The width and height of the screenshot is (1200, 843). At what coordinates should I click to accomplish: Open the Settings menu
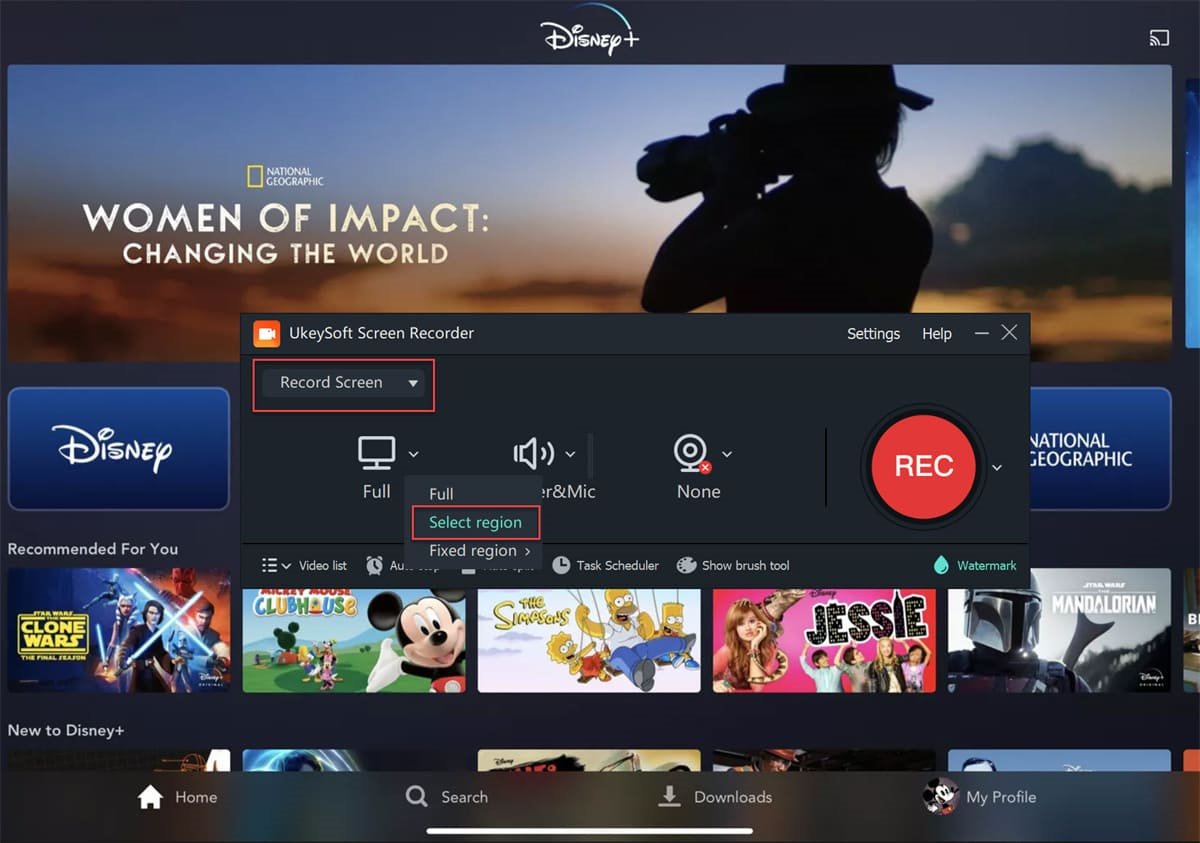click(x=873, y=334)
